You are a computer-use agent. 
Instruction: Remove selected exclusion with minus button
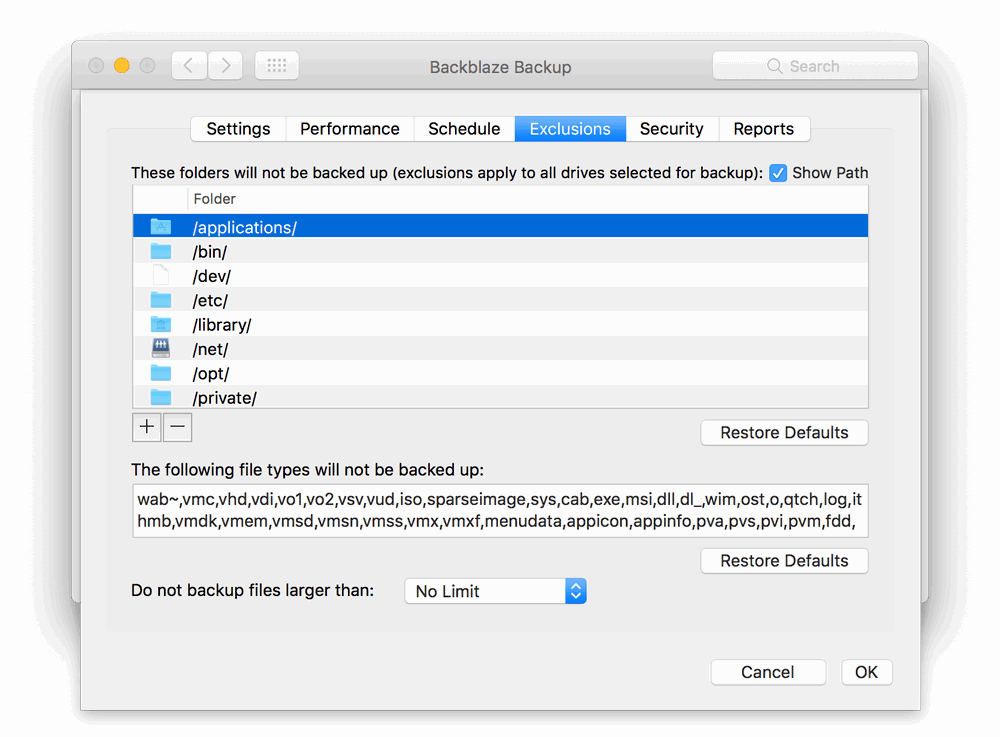coord(177,427)
